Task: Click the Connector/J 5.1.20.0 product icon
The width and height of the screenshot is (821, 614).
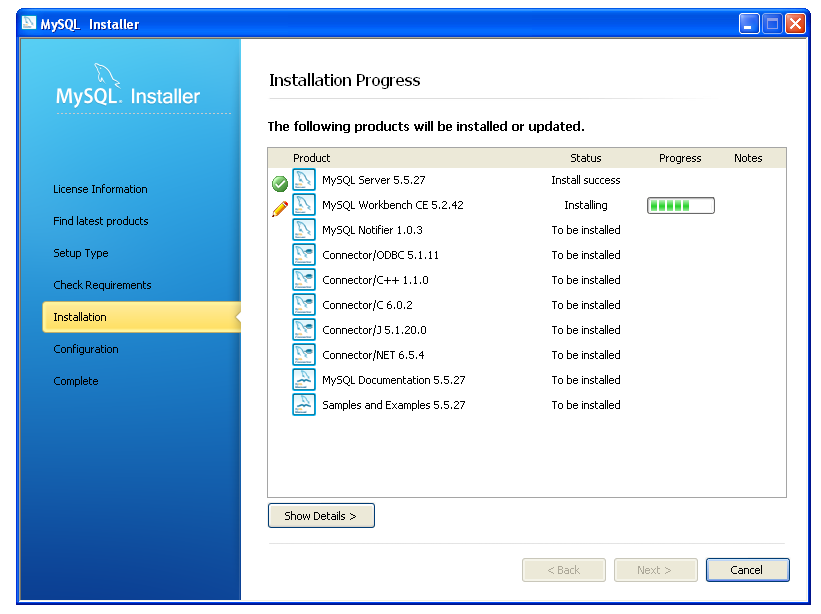Action: [304, 330]
